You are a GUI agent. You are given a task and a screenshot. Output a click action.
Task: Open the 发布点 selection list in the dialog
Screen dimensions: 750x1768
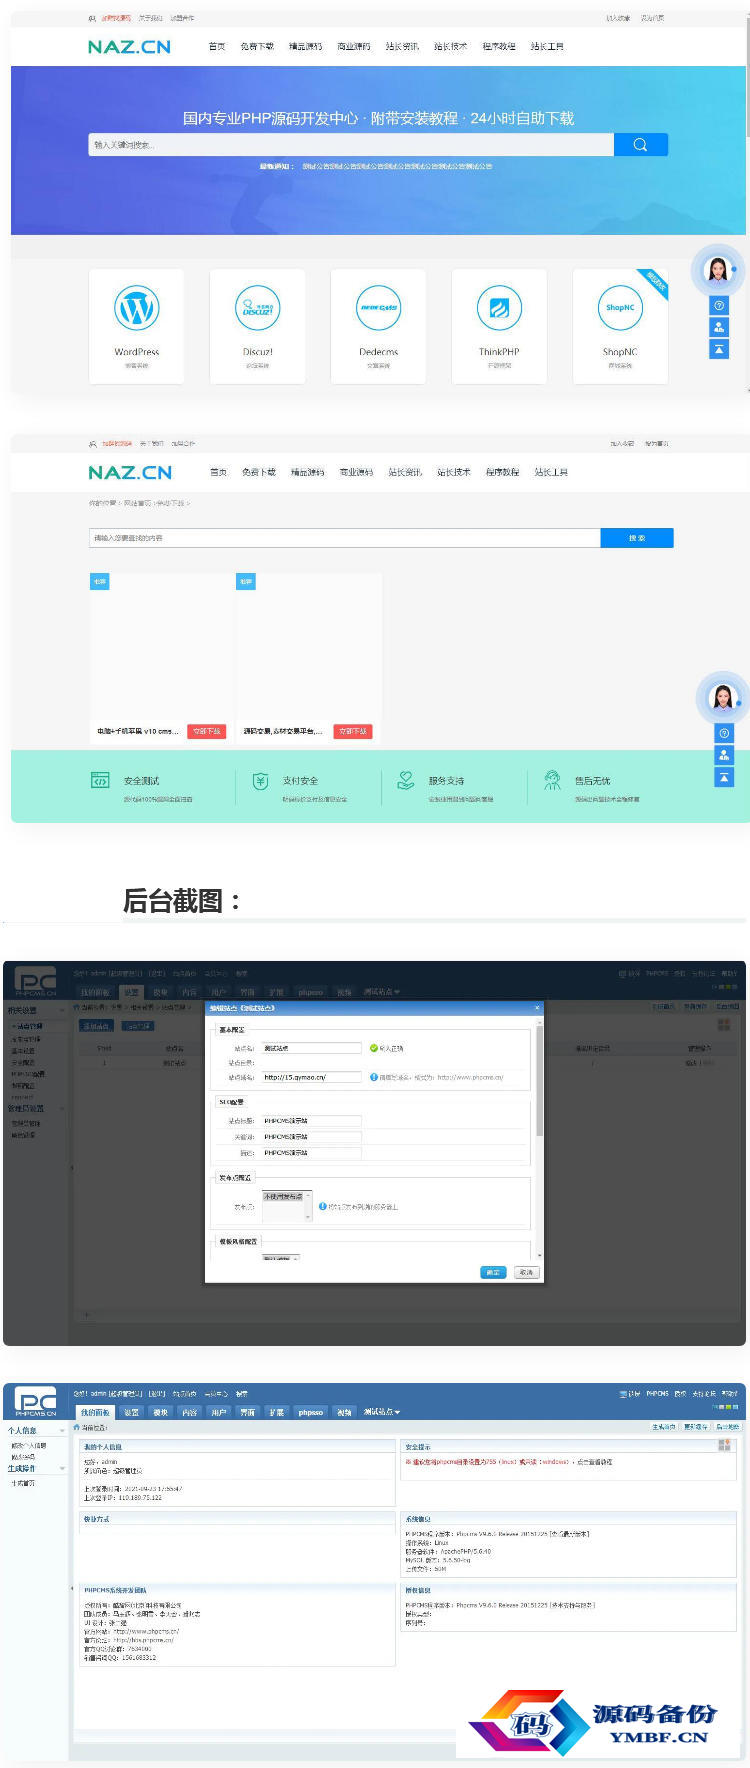[x=287, y=1204]
